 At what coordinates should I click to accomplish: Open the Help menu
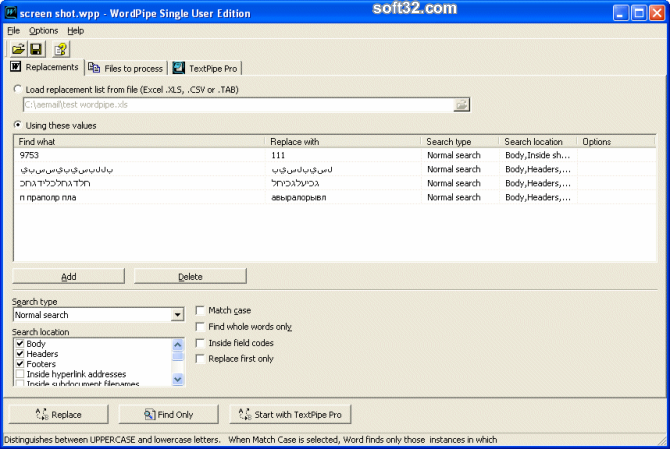pos(76,31)
